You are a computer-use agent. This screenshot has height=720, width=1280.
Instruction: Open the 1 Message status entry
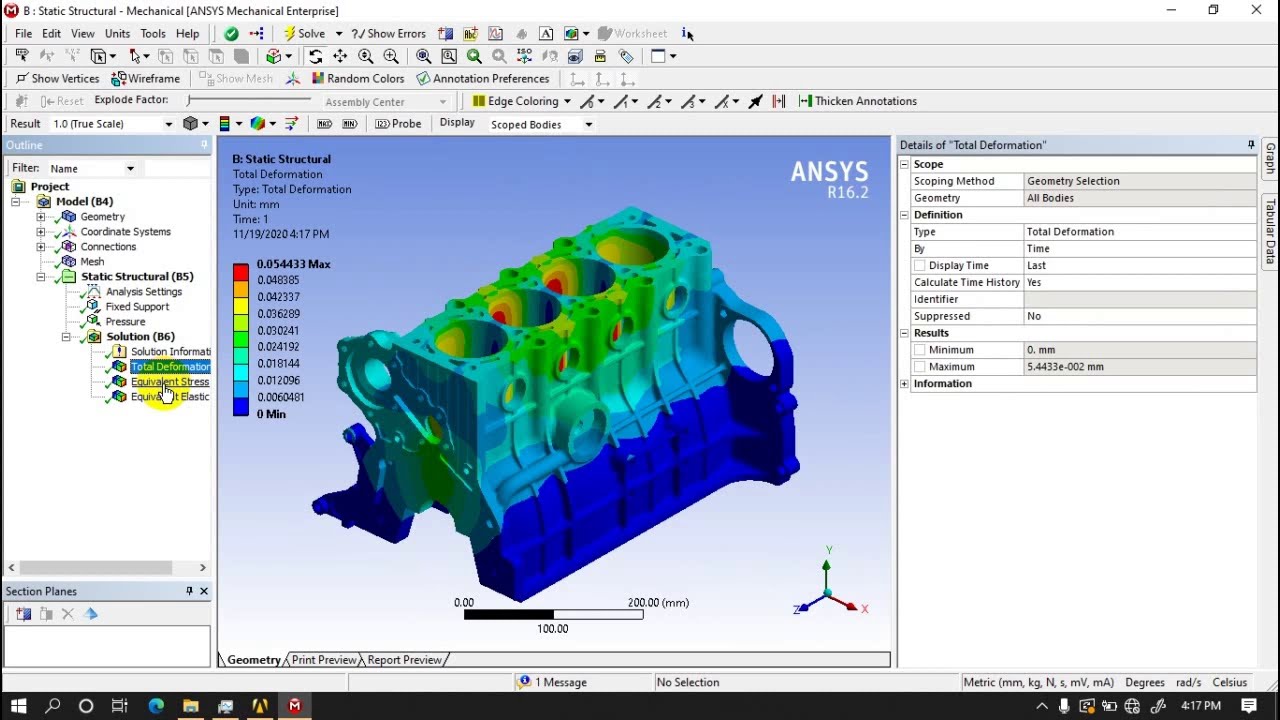coord(552,682)
